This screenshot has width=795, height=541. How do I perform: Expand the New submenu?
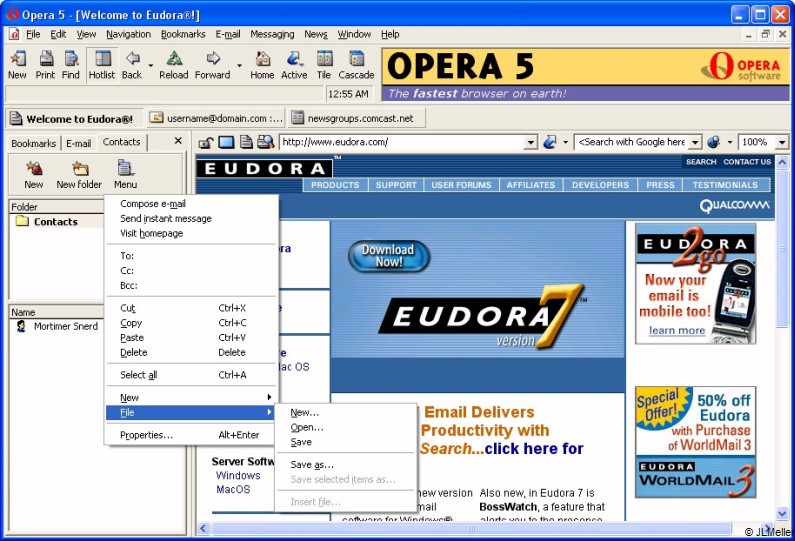(x=191, y=398)
